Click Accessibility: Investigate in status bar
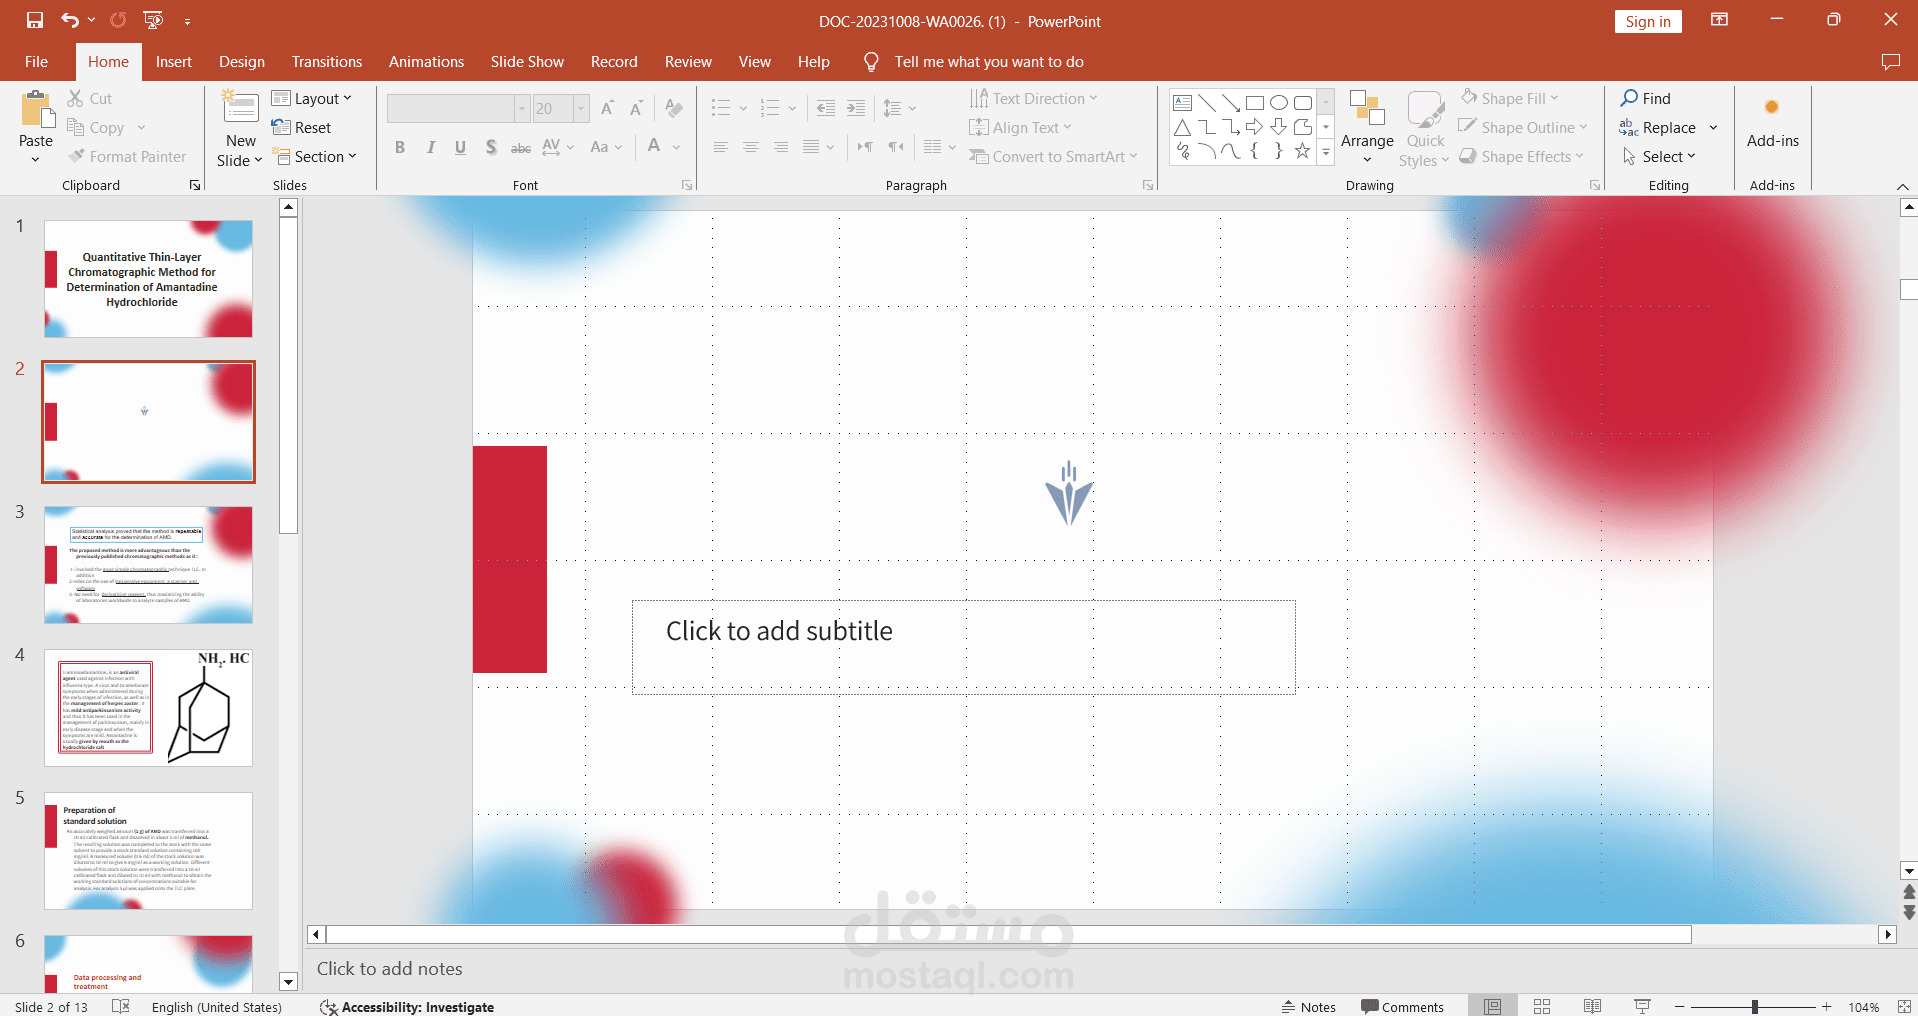 click(x=407, y=1006)
